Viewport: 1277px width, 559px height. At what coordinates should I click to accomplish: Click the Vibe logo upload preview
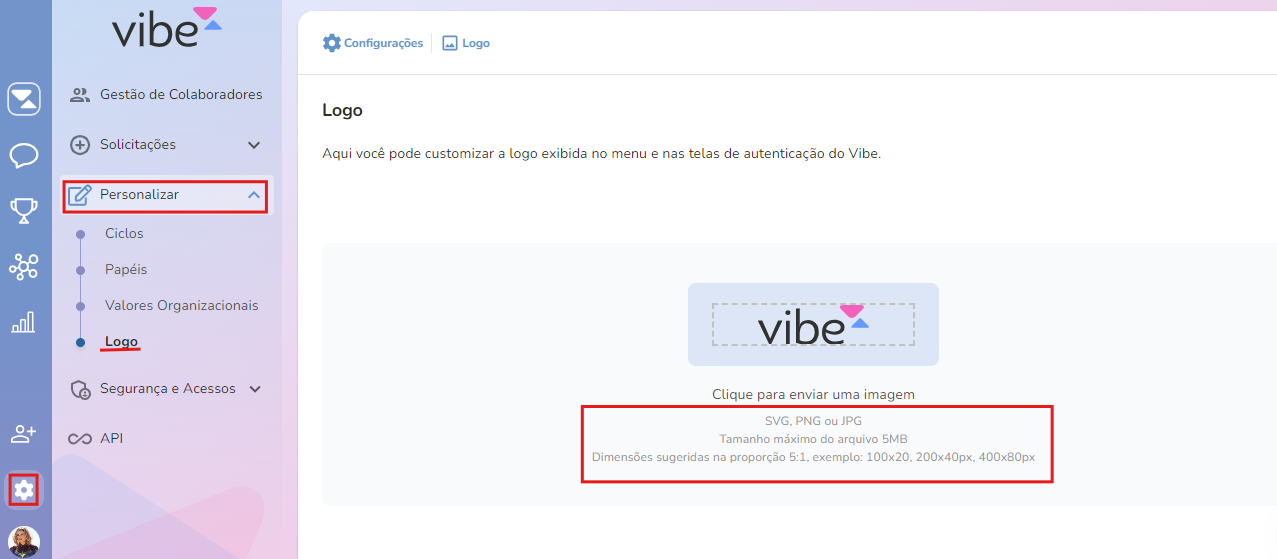(x=813, y=324)
